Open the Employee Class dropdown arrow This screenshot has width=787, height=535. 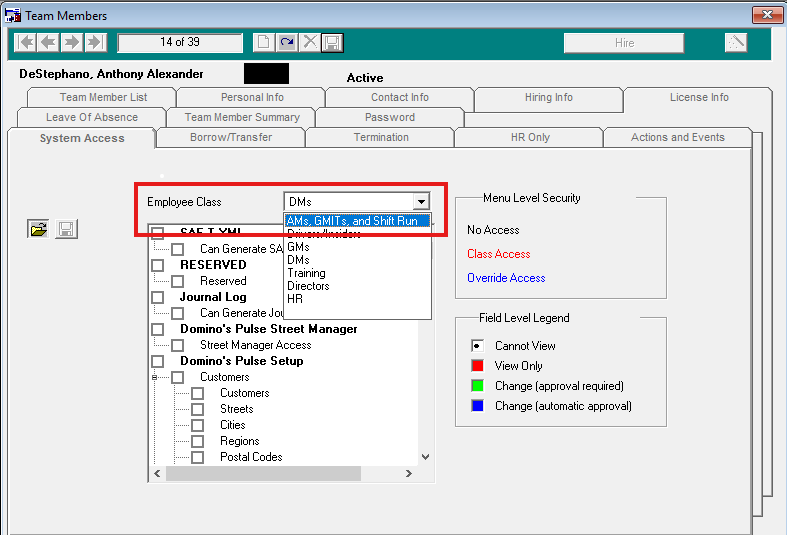(x=421, y=202)
